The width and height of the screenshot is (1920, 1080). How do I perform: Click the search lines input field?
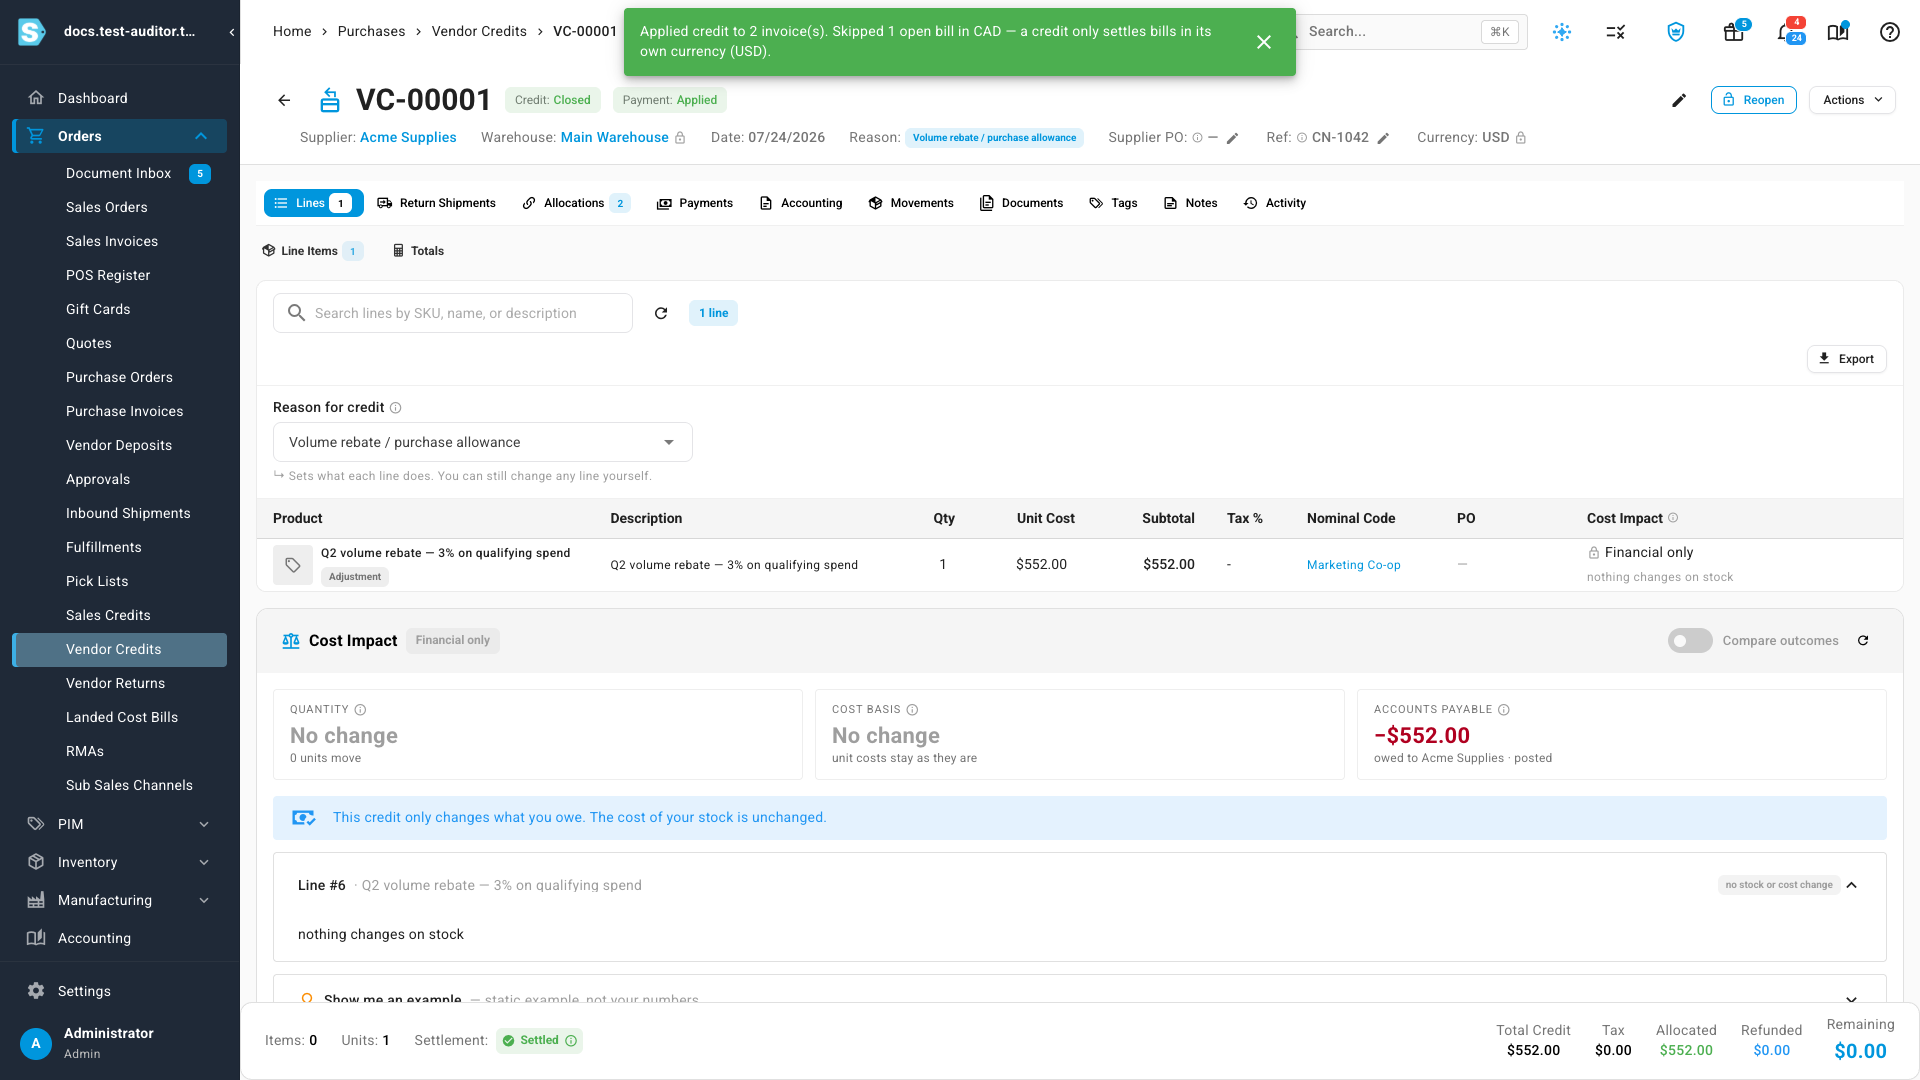(x=453, y=313)
